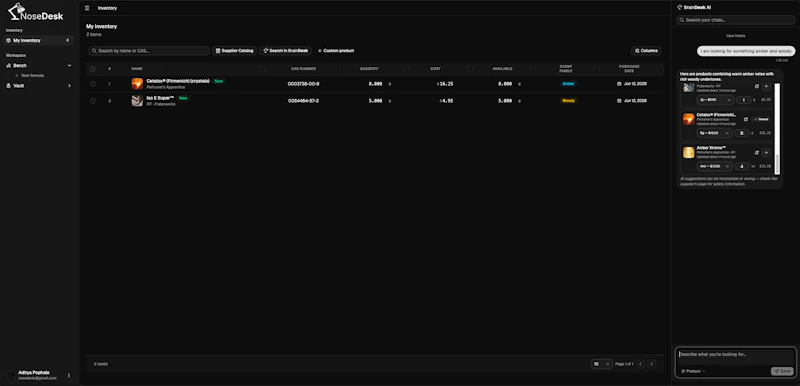Image resolution: width=800 pixels, height=386 pixels.
Task: Click the Inventory breadcrumb title
Action: tap(107, 8)
